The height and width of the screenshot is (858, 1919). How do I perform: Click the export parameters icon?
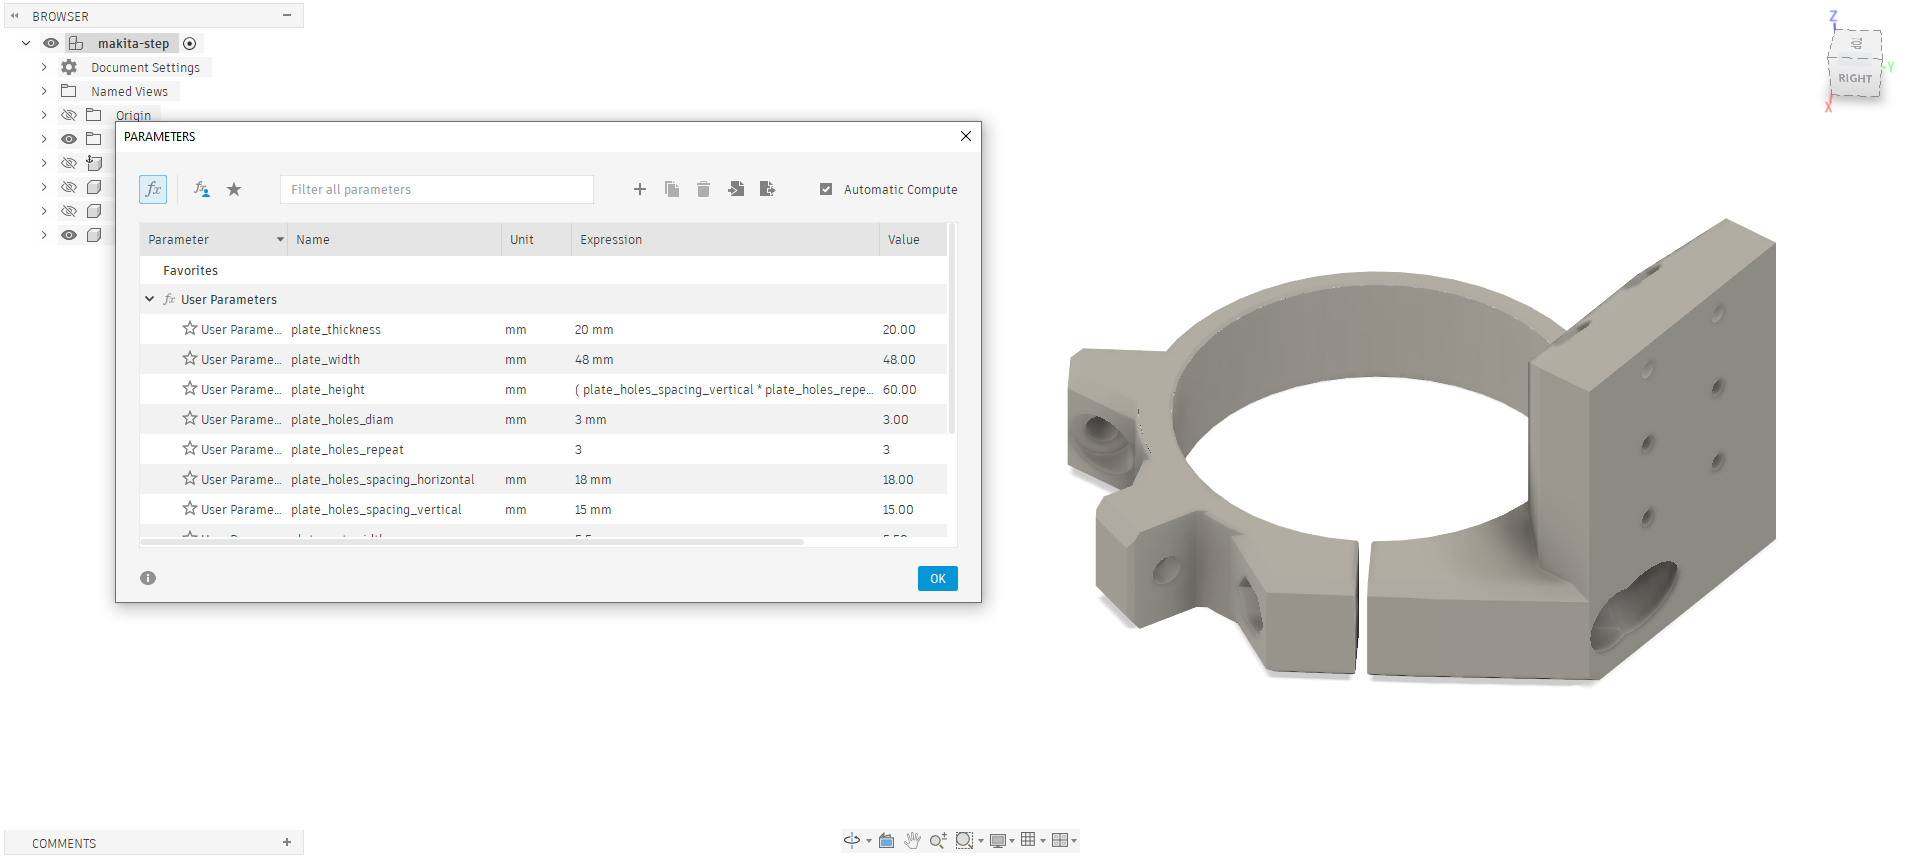pos(767,189)
